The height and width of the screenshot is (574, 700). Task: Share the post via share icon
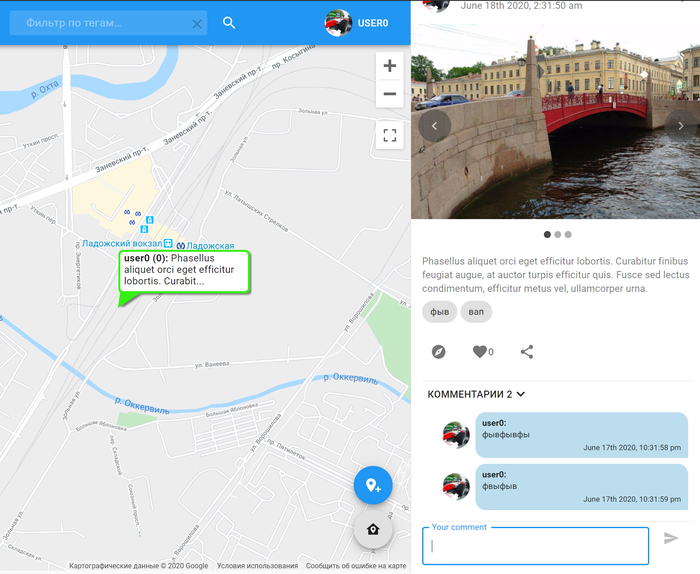[527, 352]
